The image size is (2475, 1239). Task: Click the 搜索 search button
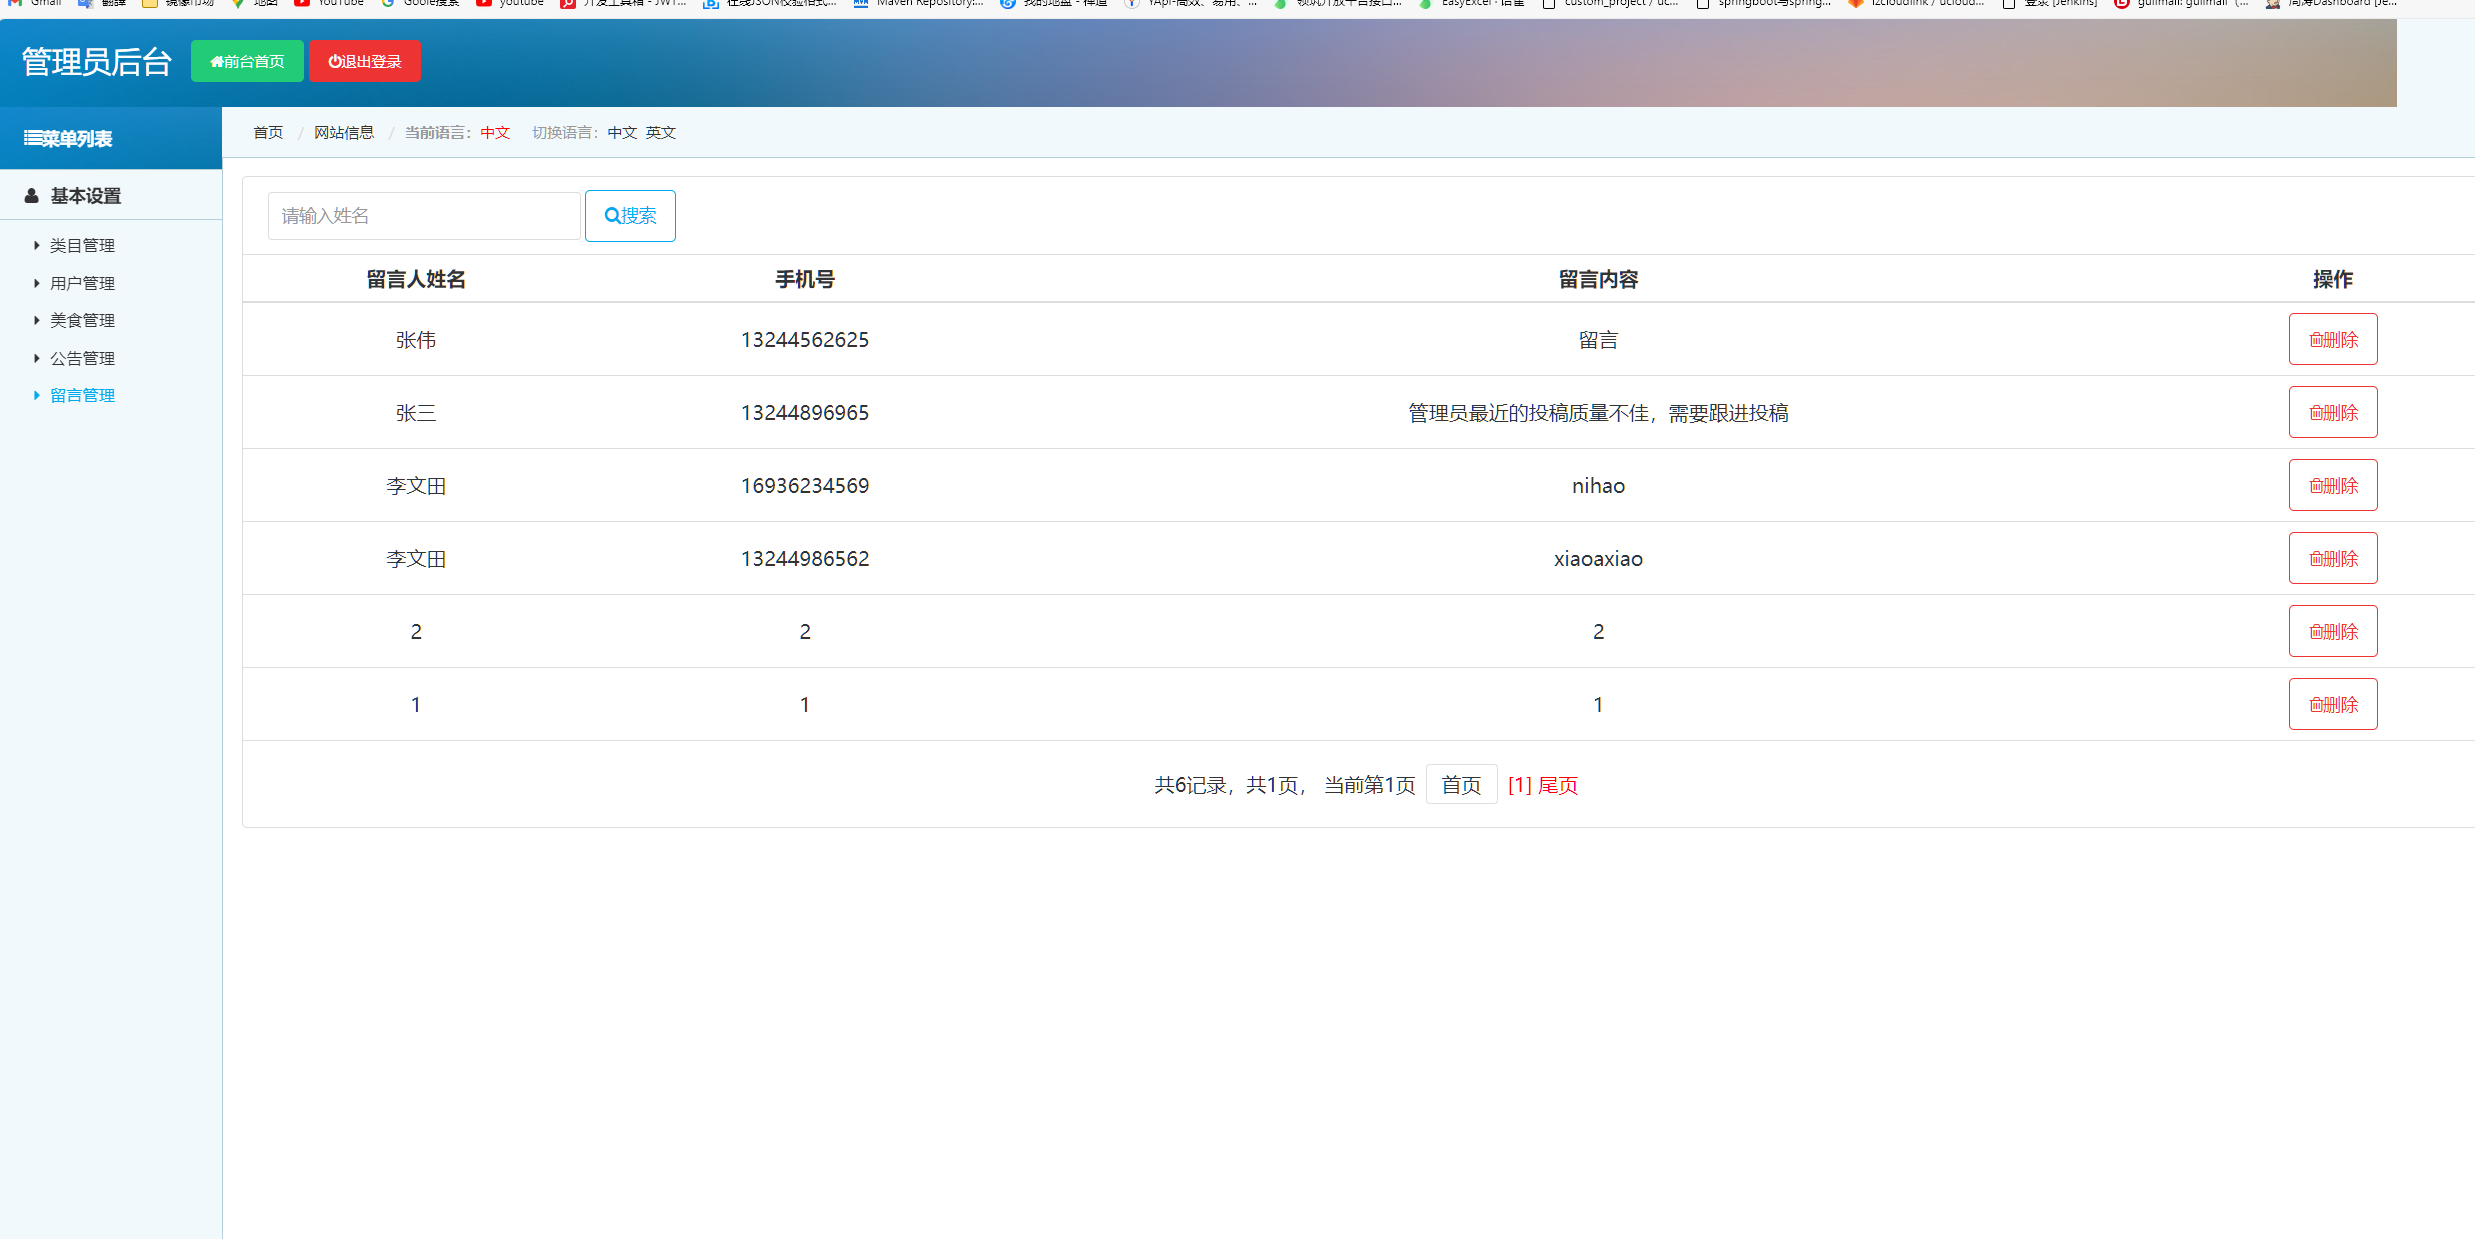(630, 216)
